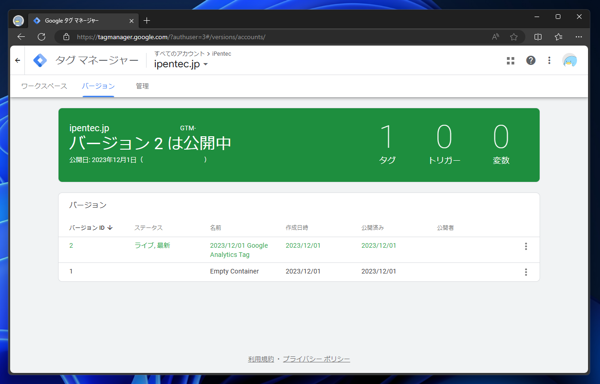Click the ステータス column header
600x384 pixels.
coord(148,228)
